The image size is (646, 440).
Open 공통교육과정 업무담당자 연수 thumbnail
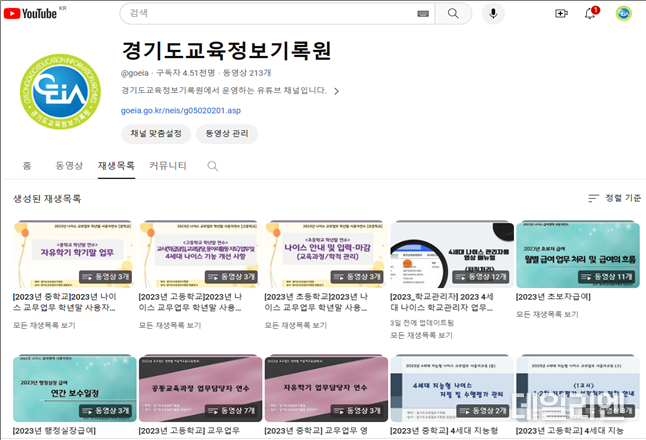(x=200, y=388)
